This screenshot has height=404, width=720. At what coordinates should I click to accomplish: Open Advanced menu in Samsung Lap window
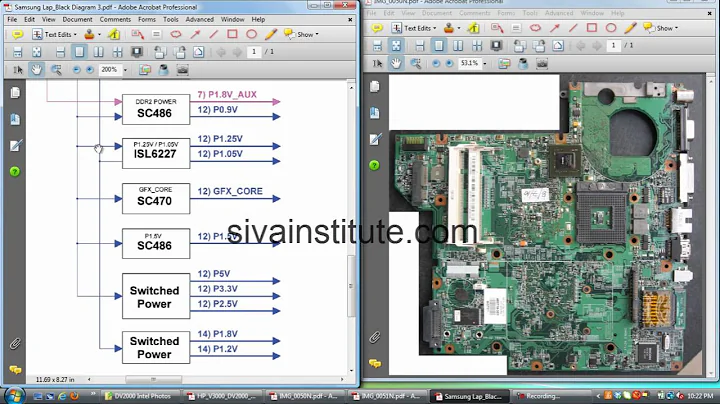[x=200, y=20]
